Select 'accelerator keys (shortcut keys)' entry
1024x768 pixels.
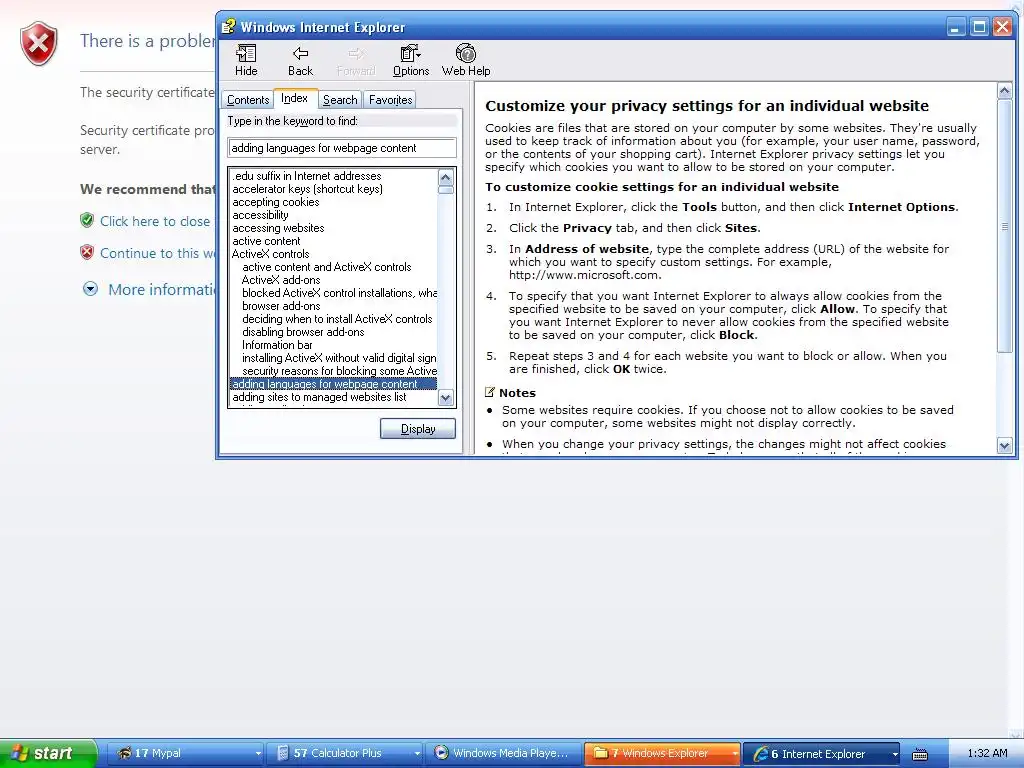tap(307, 189)
